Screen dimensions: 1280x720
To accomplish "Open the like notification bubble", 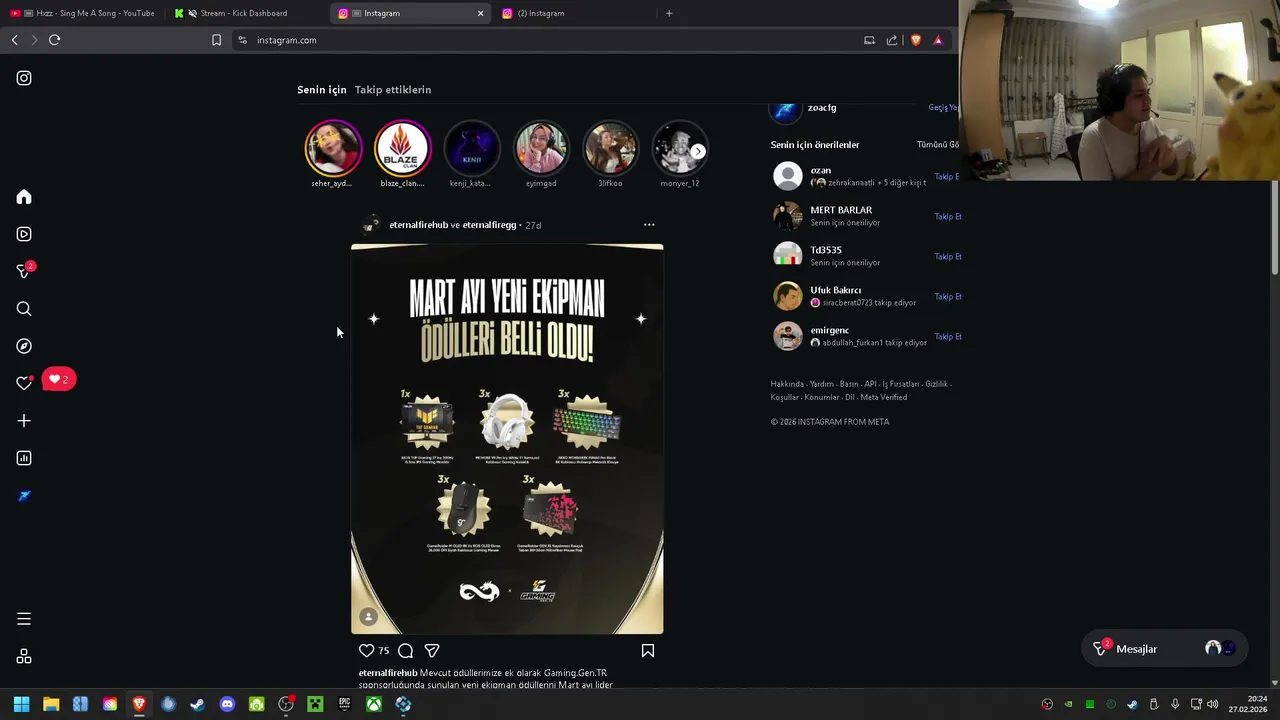I will 59,379.
